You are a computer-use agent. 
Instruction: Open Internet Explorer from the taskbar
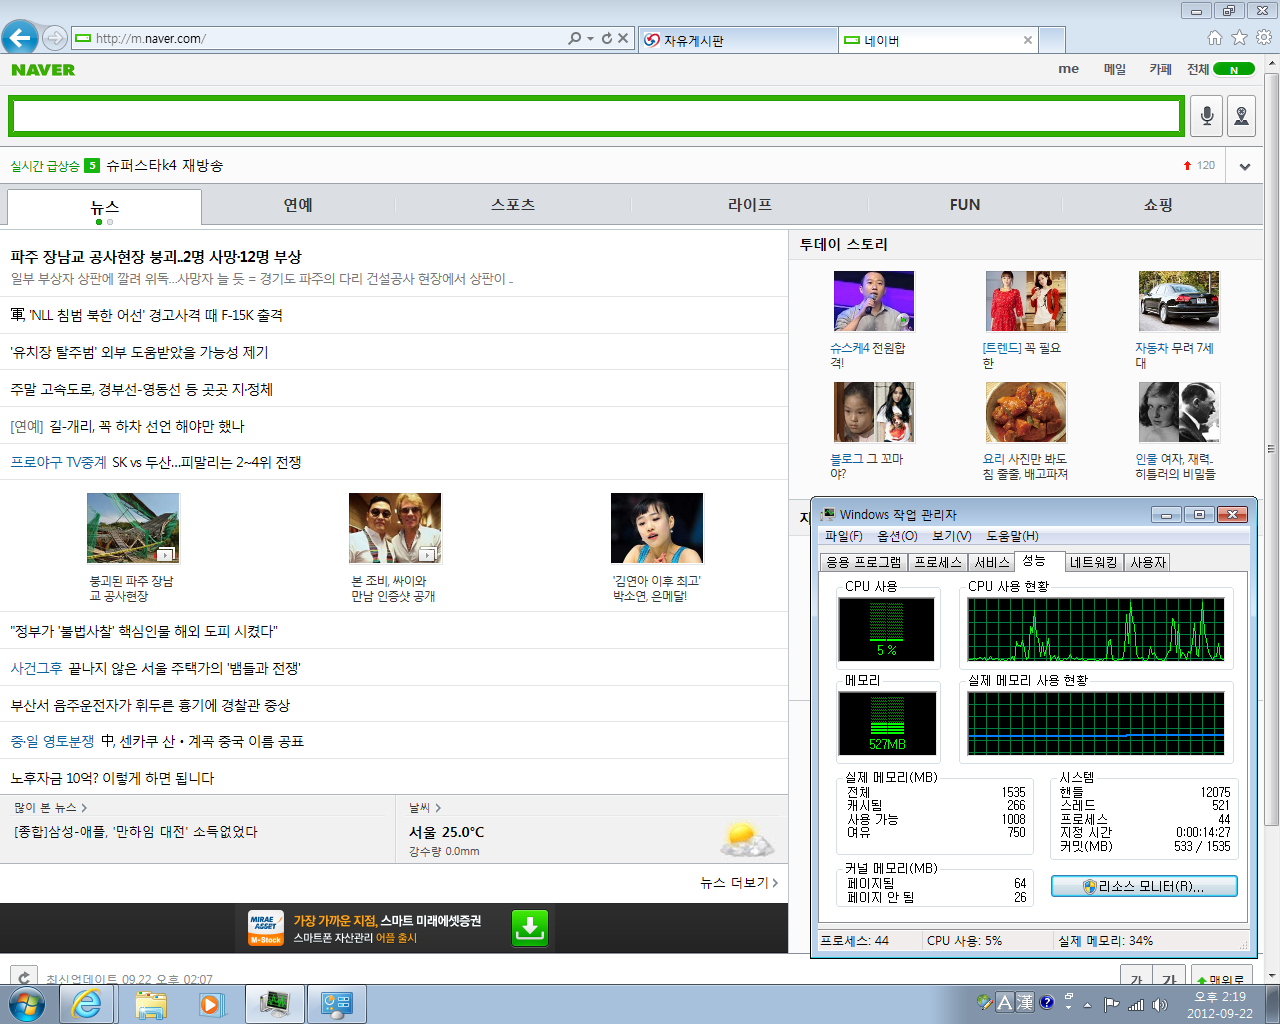[x=87, y=1004]
